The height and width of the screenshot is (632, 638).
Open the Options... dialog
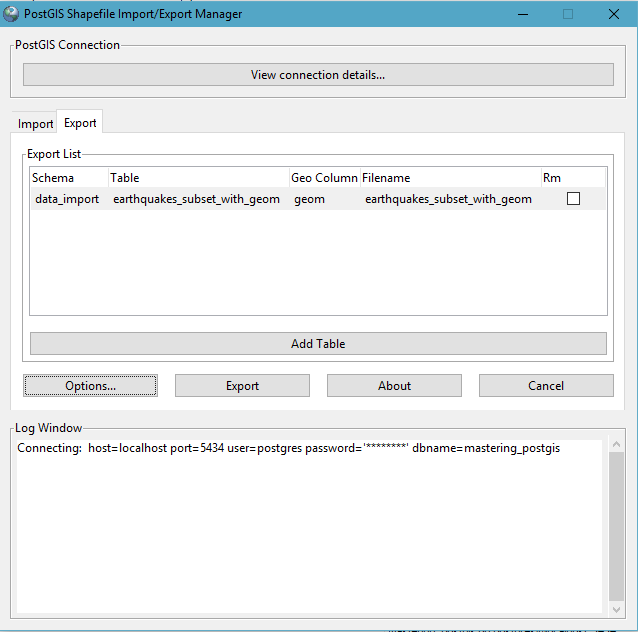(x=90, y=385)
